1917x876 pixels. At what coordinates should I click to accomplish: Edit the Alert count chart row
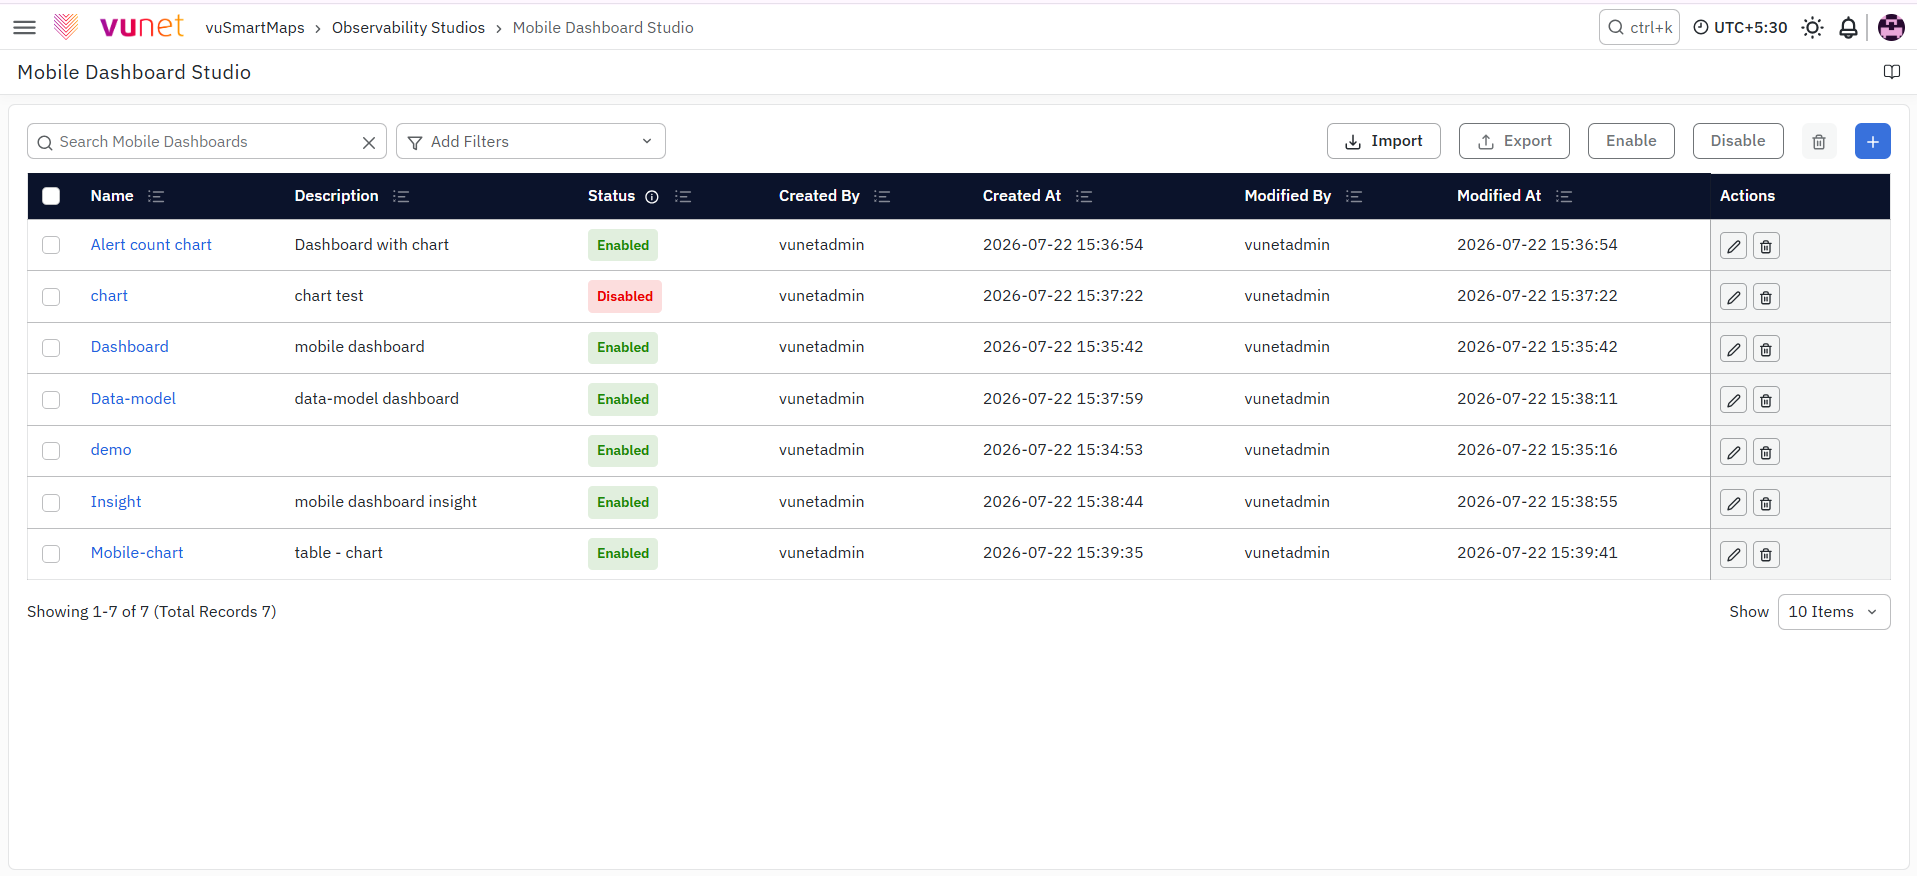1733,246
